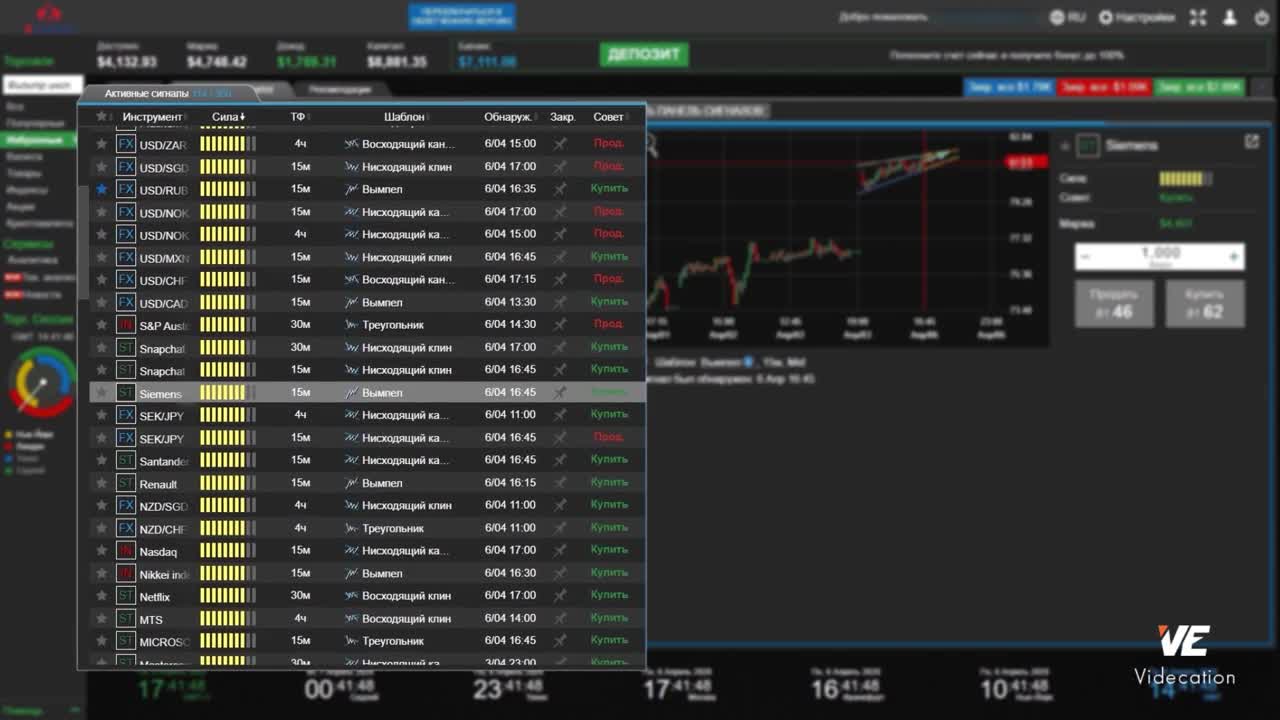Click the trade amount field showing 1,000
Image resolution: width=1280 pixels, height=720 pixels.
click(1160, 256)
